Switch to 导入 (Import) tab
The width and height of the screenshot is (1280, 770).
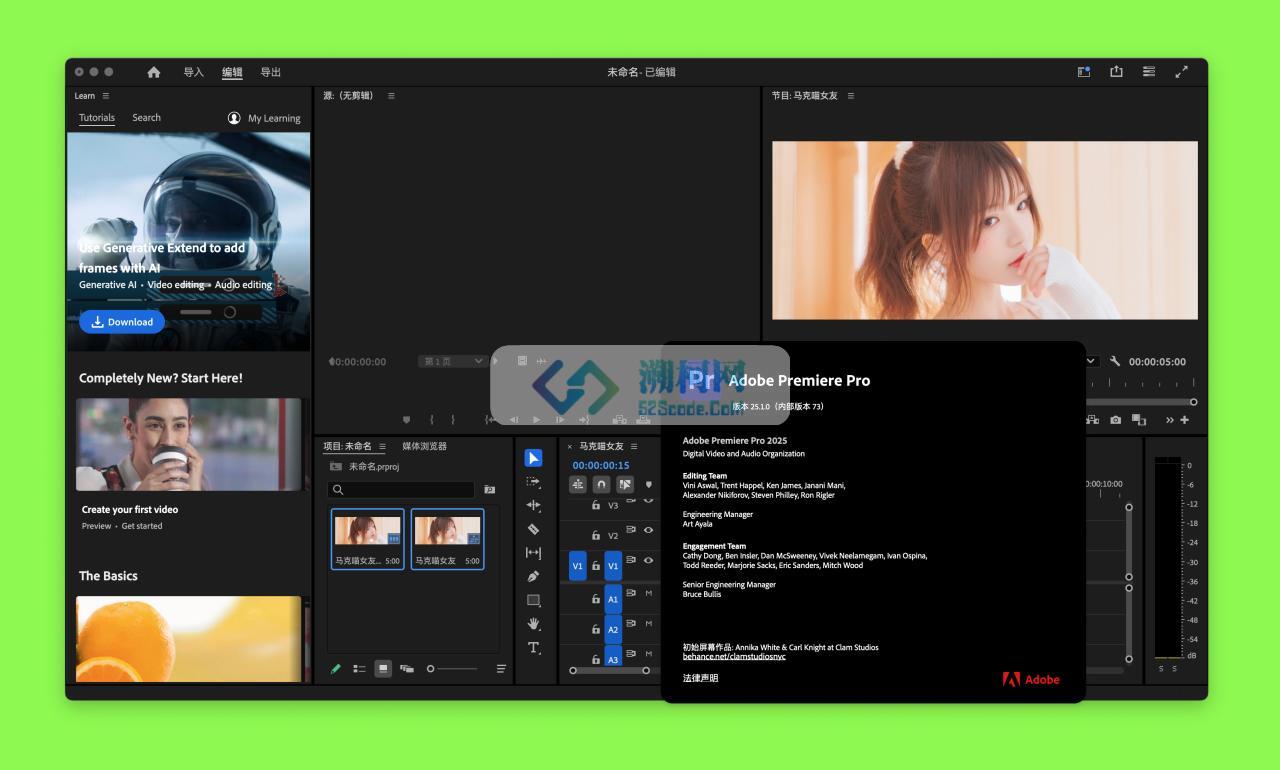point(193,72)
